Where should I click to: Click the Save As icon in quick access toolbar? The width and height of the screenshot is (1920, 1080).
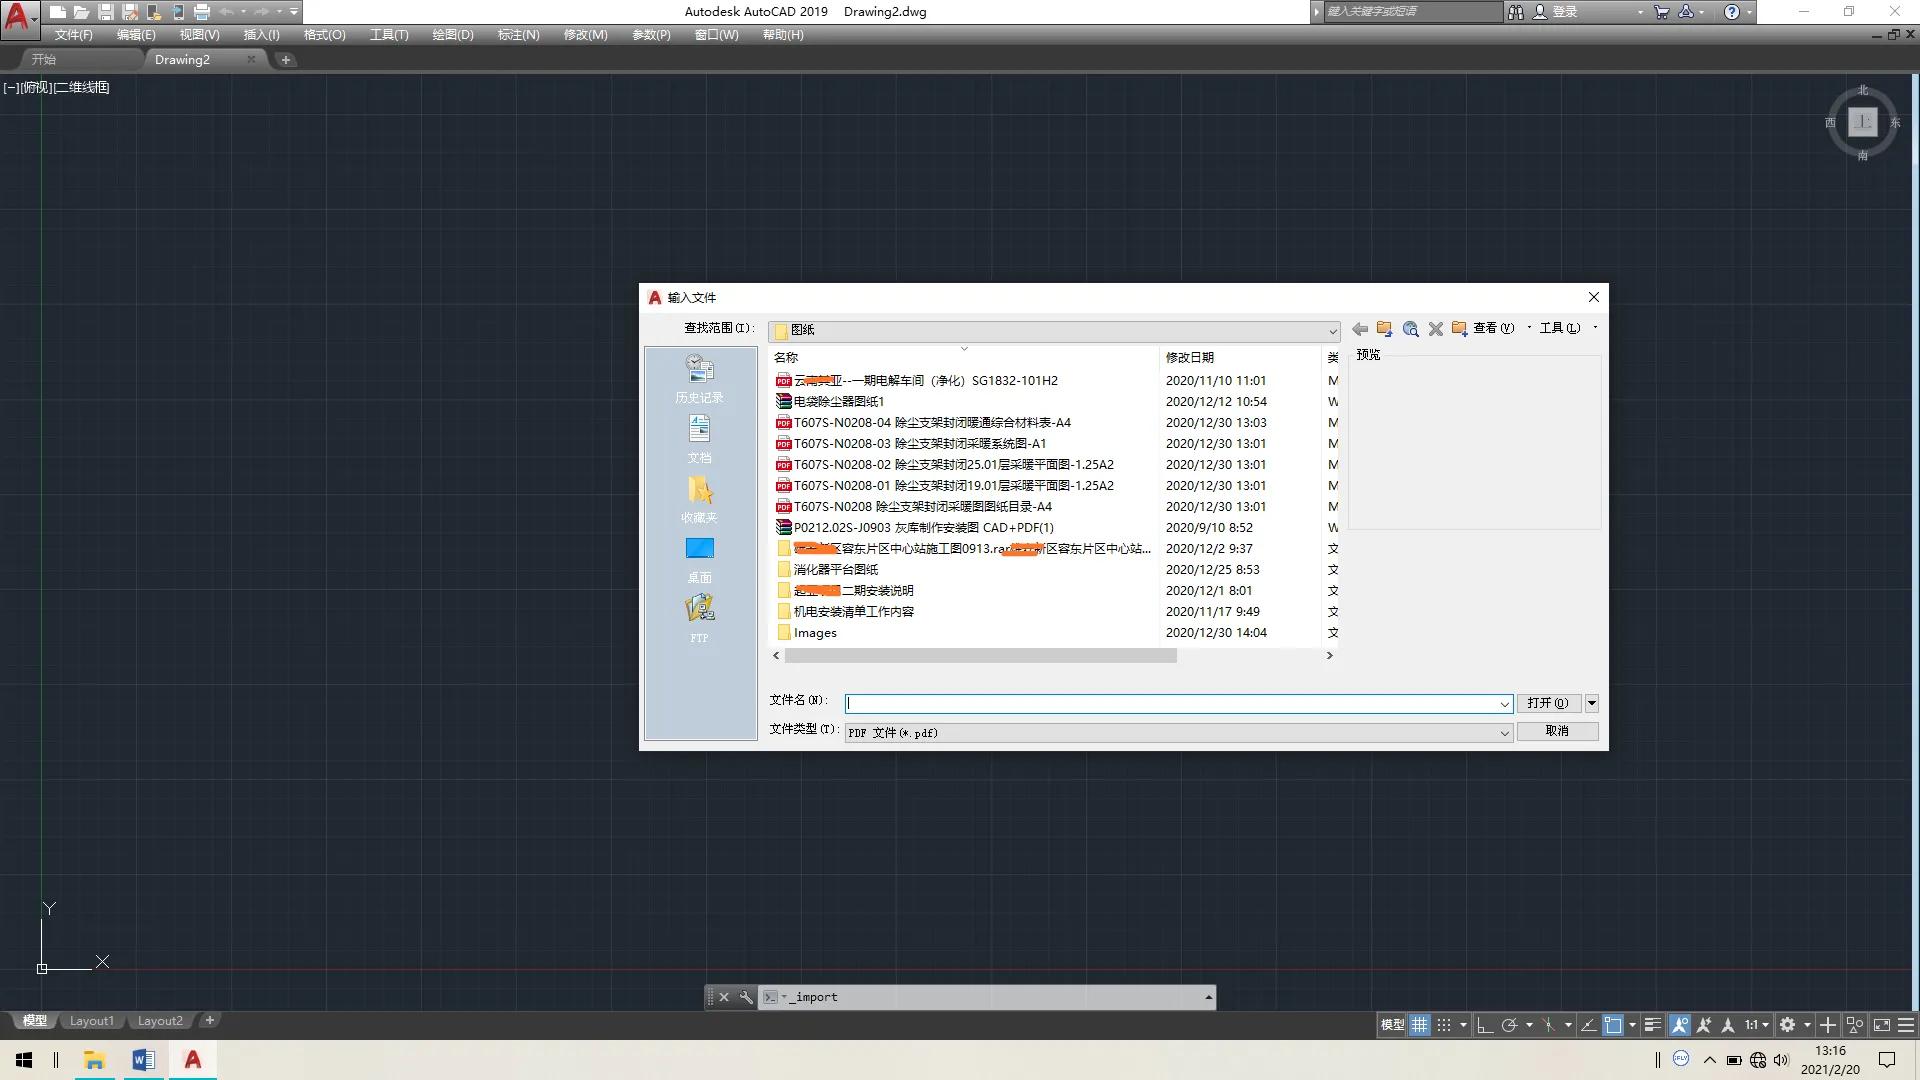tap(130, 12)
